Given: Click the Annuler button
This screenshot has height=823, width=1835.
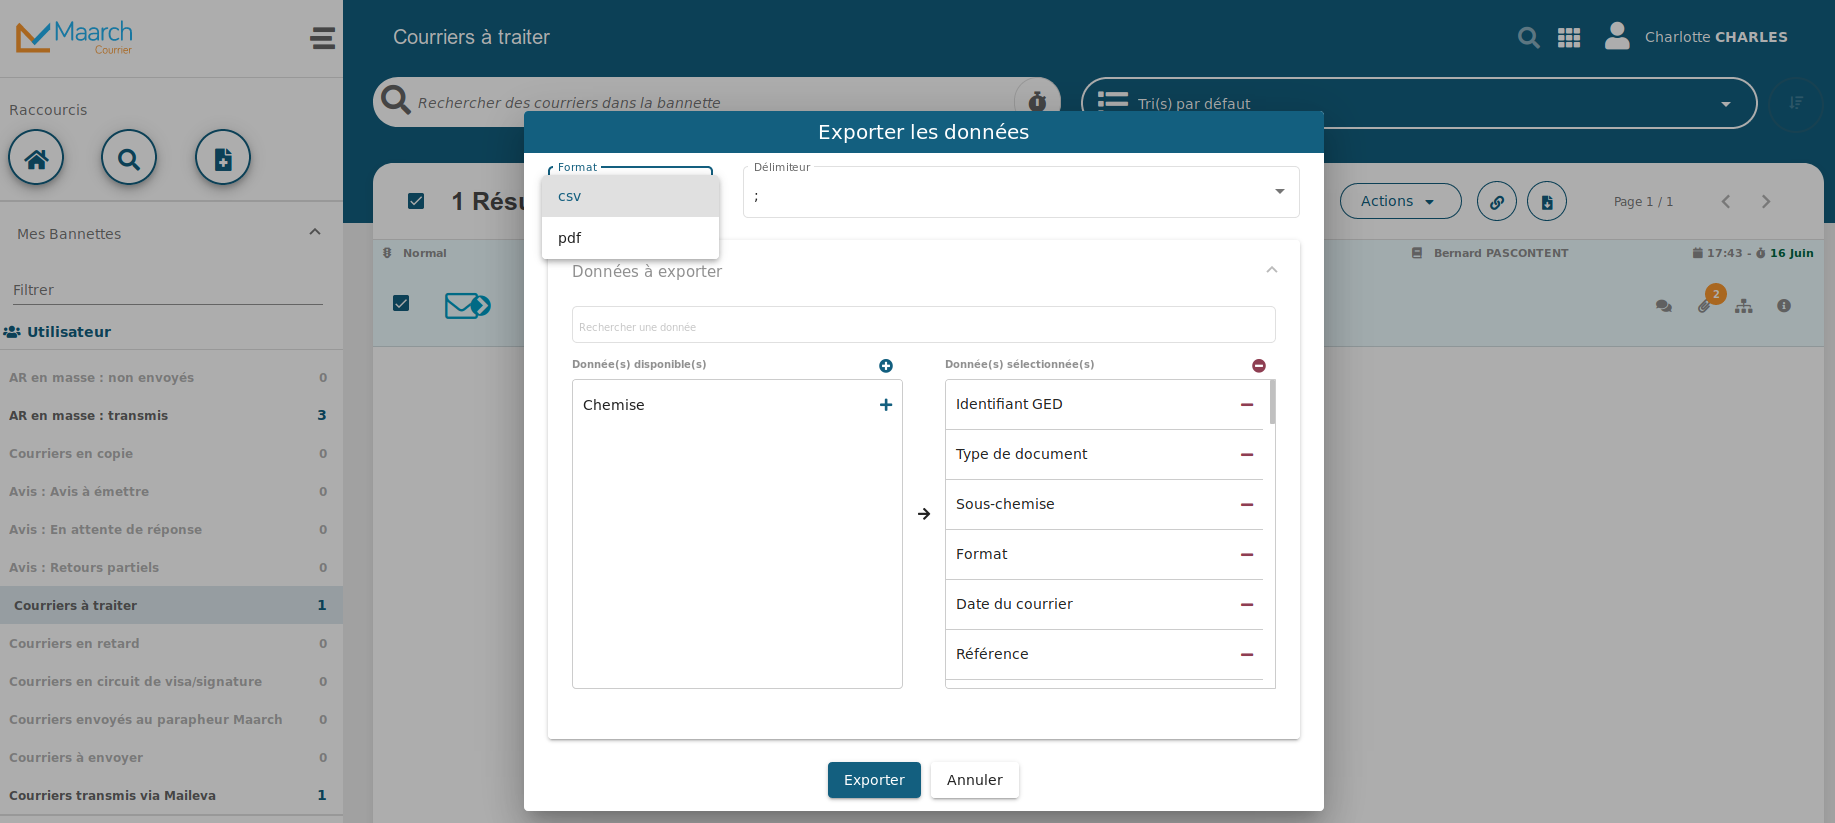Looking at the screenshot, I should click(975, 780).
